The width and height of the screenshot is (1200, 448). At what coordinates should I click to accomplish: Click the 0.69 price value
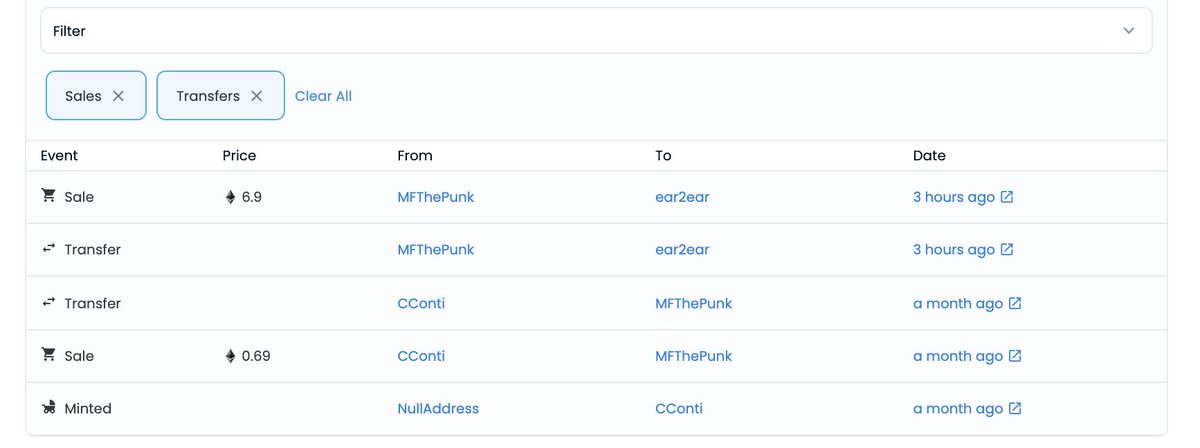[256, 356]
